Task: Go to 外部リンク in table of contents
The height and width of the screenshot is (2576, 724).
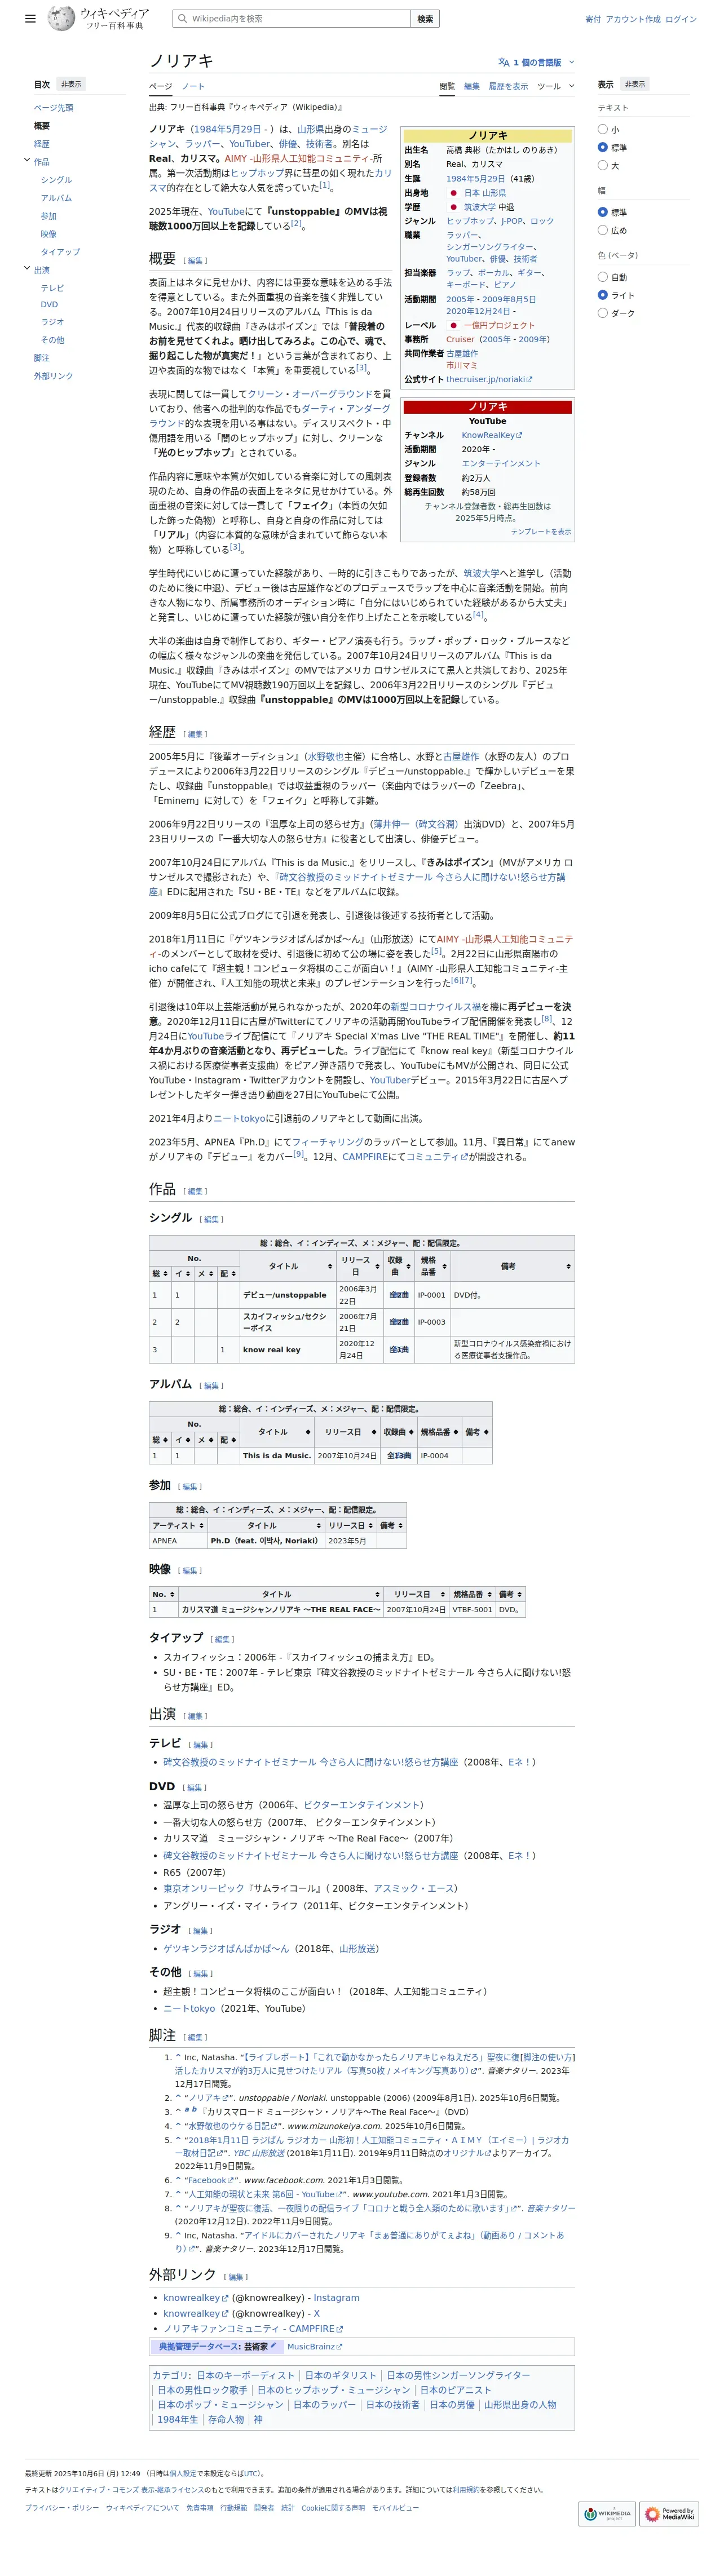Action: (53, 376)
